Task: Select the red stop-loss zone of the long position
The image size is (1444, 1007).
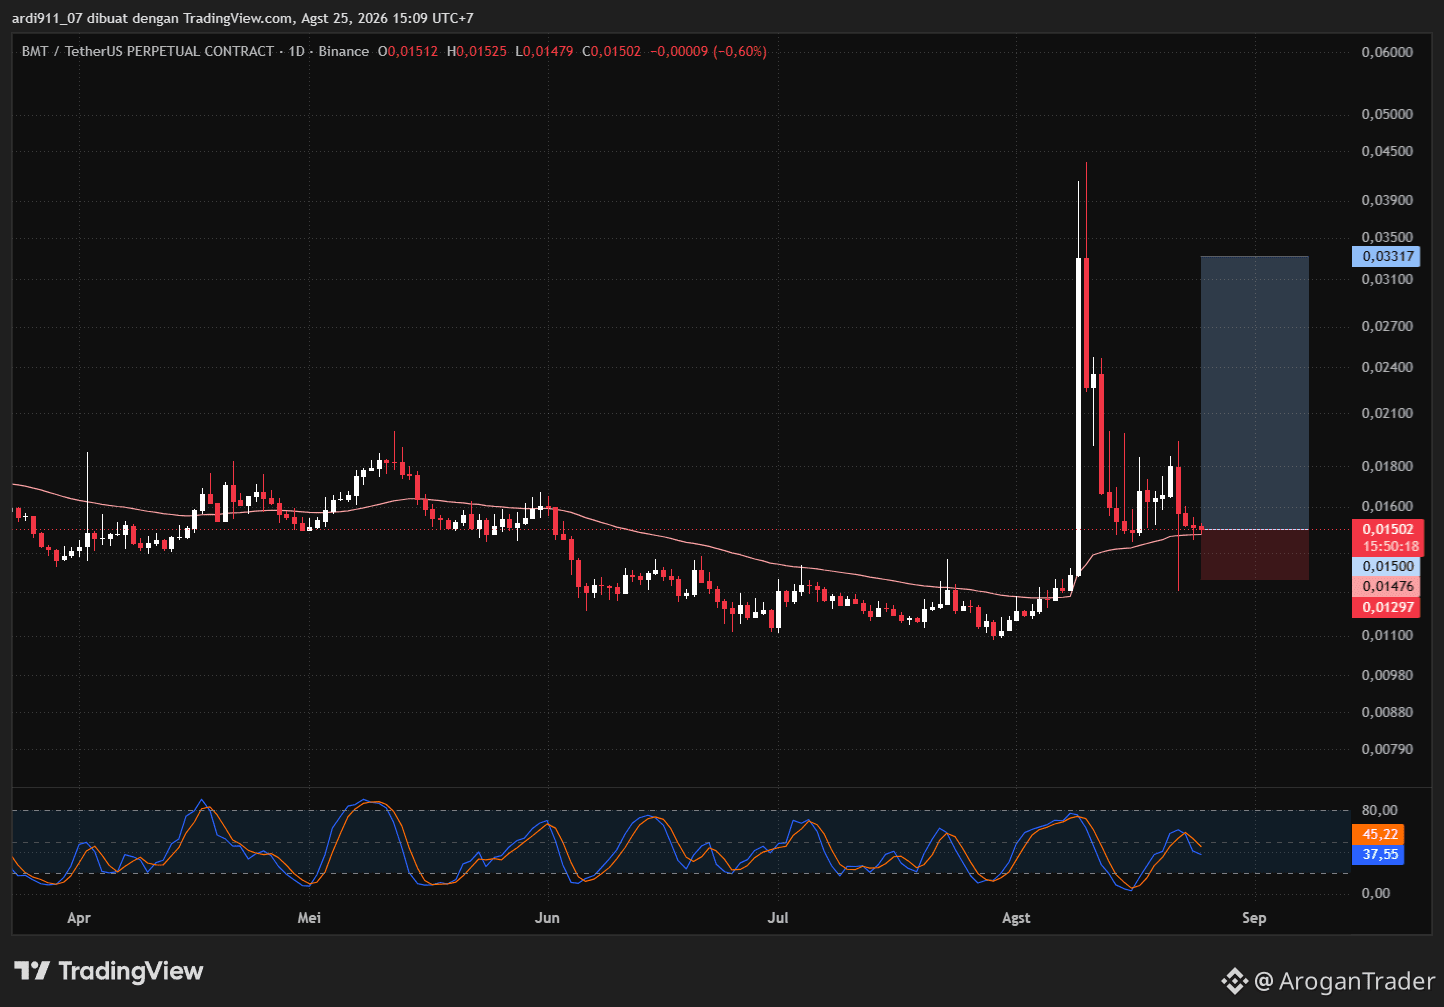Action: (x=1255, y=554)
